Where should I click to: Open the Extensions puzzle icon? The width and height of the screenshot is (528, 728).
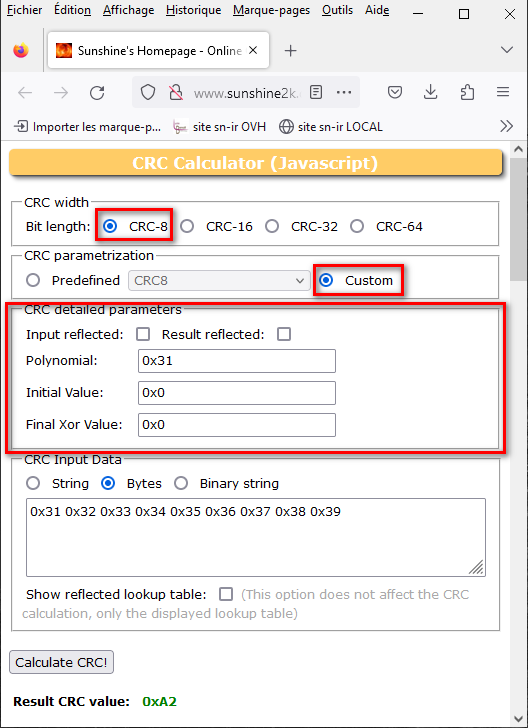[467, 92]
